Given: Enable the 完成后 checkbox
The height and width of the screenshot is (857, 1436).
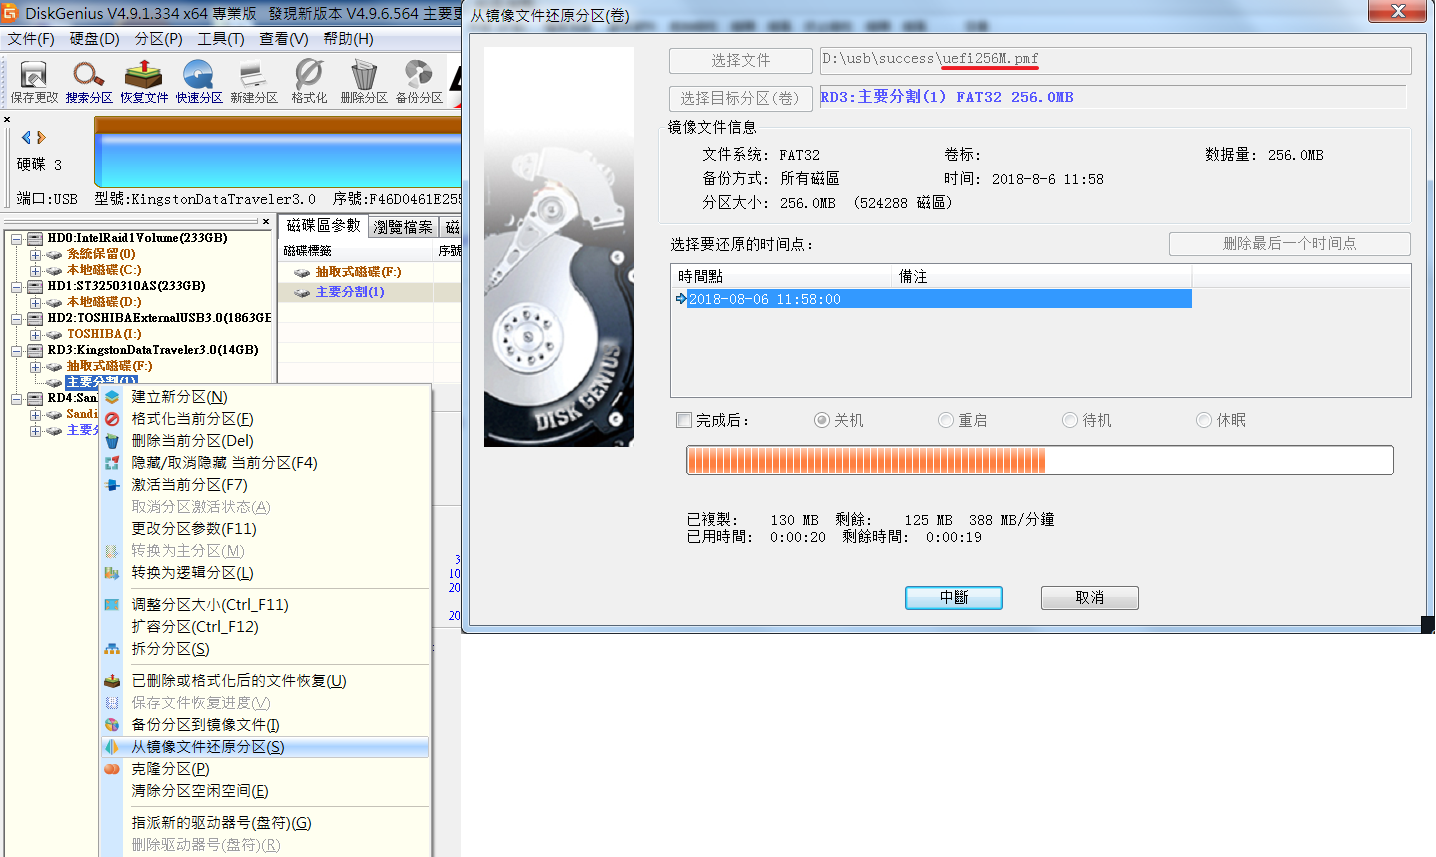Looking at the screenshot, I should click(684, 420).
